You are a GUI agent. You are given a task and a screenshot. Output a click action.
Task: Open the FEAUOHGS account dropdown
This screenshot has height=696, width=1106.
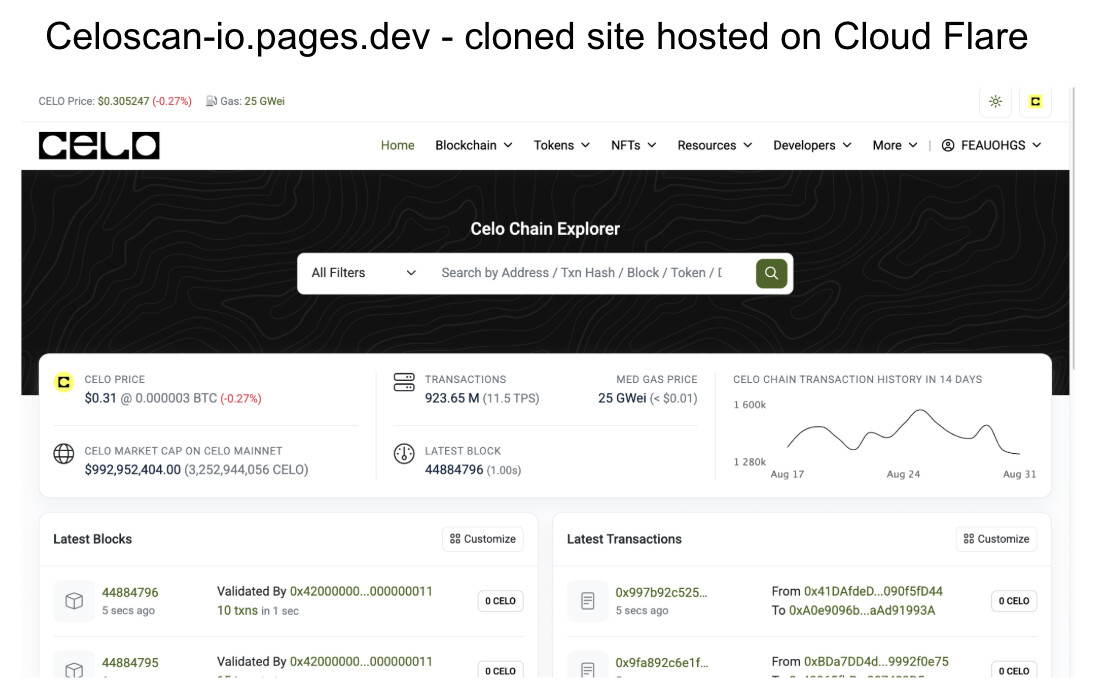click(x=992, y=145)
